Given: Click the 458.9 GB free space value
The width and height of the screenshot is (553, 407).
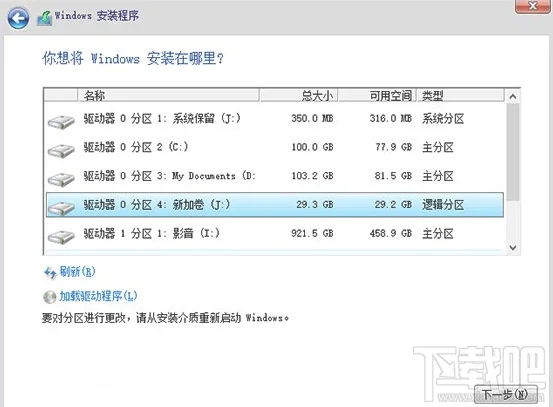Looking at the screenshot, I should pyautogui.click(x=391, y=233).
